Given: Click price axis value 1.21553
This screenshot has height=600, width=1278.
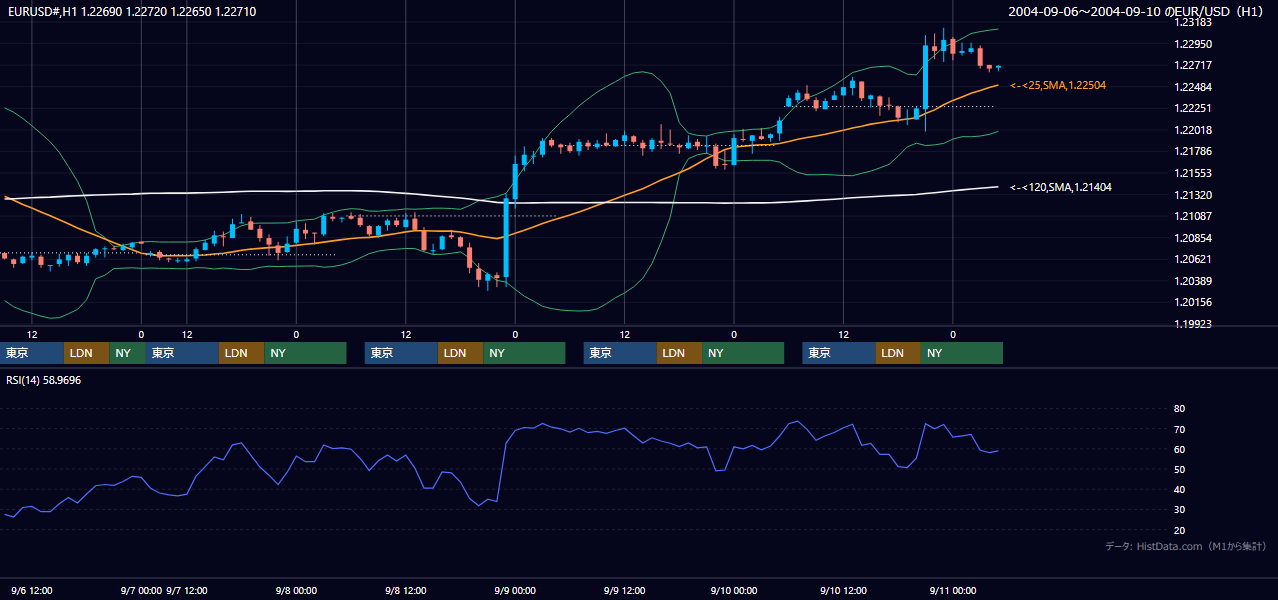Looking at the screenshot, I should [1193, 173].
